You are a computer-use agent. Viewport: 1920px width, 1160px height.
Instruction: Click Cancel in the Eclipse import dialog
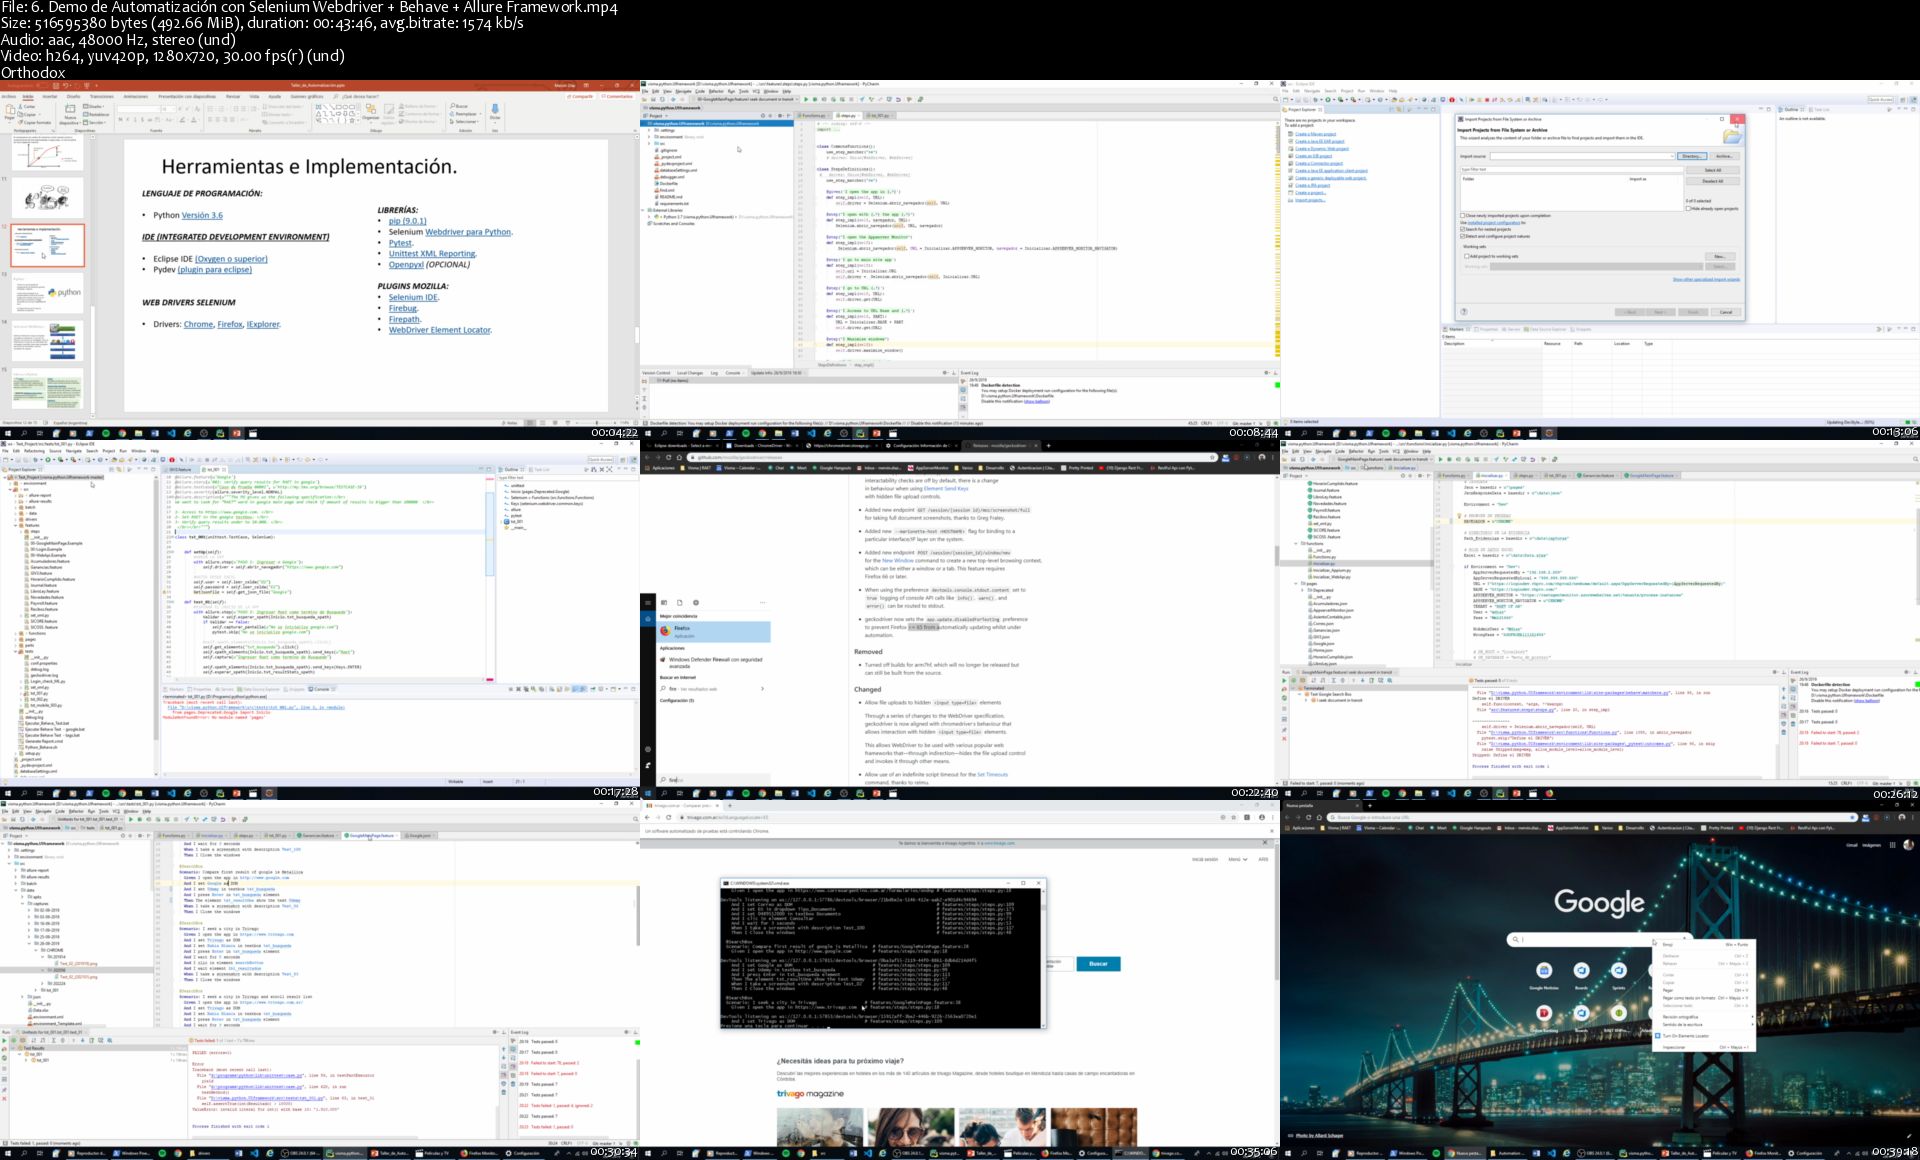[x=1726, y=312]
